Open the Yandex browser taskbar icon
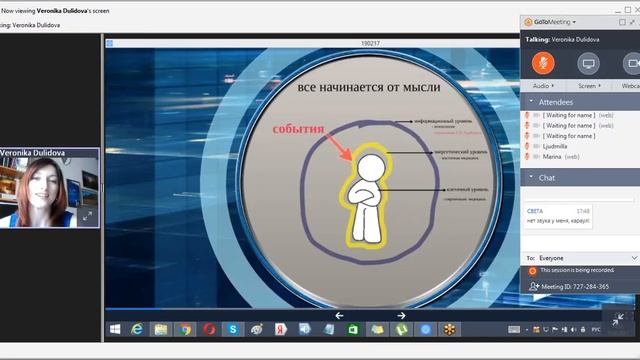Image resolution: width=640 pixels, height=360 pixels. click(x=281, y=329)
